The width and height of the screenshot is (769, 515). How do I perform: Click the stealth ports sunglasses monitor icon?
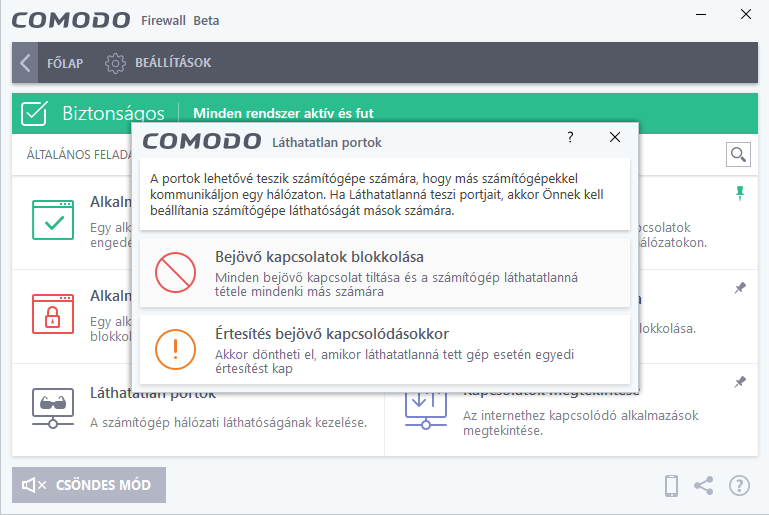point(53,408)
